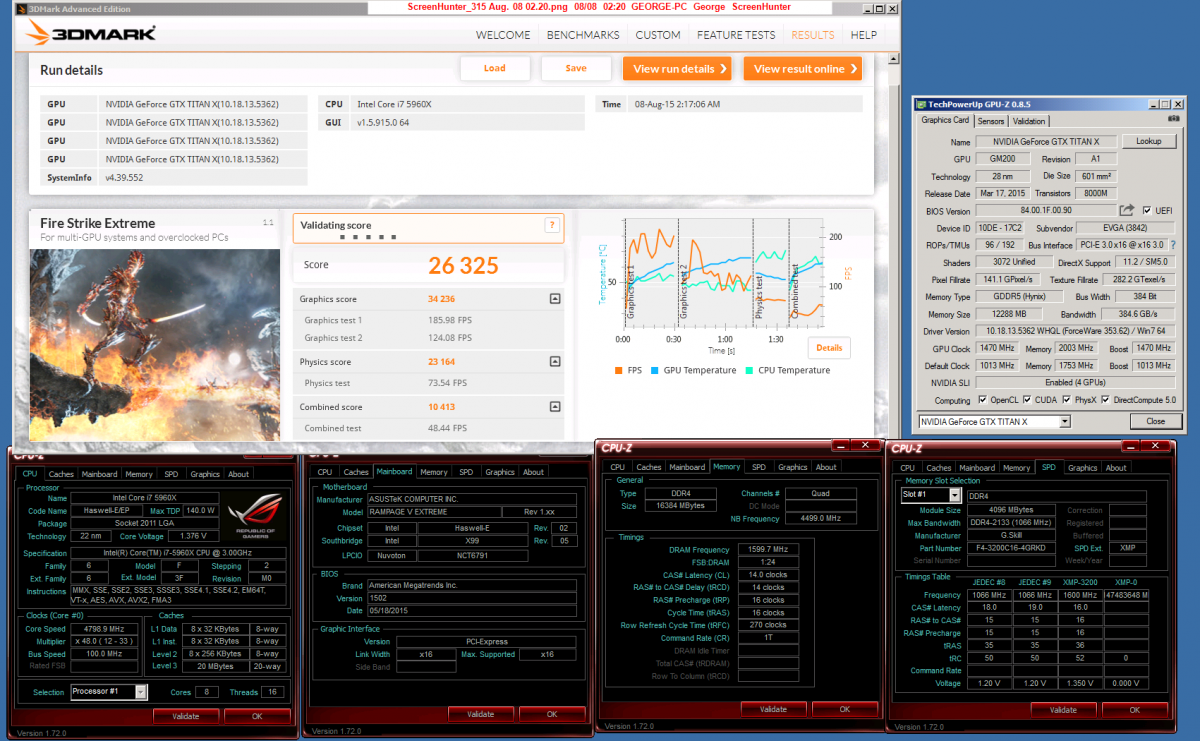Open the BENCHMARKS tab in 3DMark
1200x741 pixels.
point(583,35)
